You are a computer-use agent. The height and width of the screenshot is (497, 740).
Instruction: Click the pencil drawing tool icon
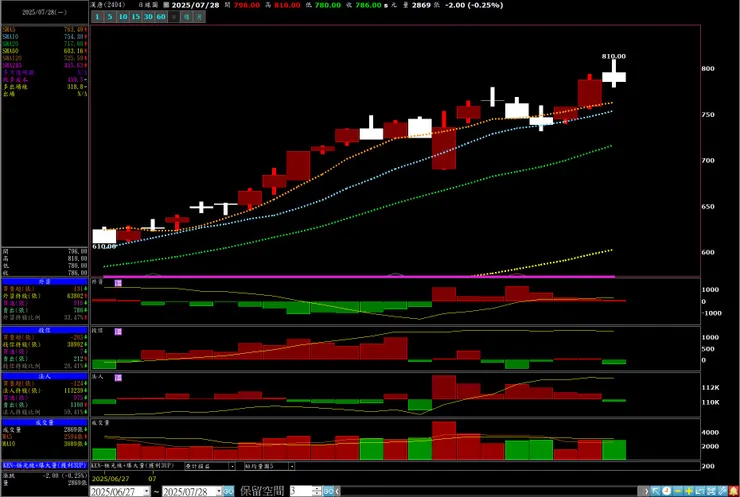[x=722, y=491]
